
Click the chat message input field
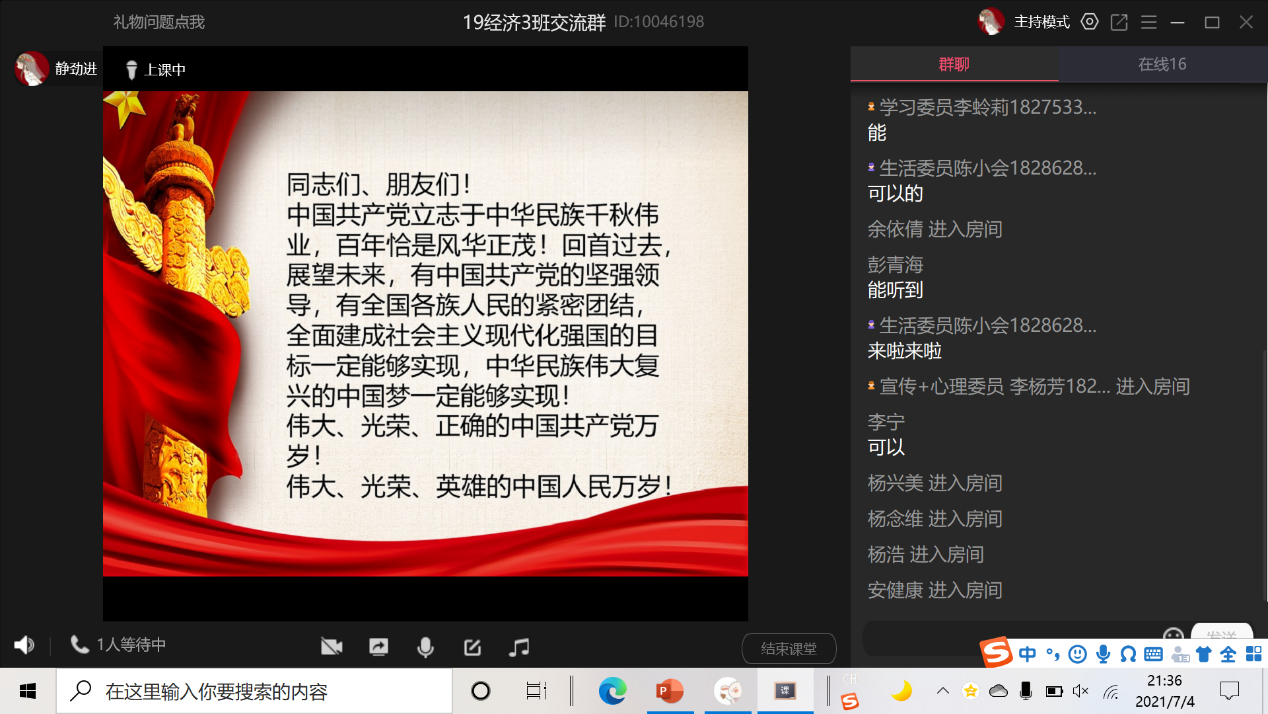1010,637
